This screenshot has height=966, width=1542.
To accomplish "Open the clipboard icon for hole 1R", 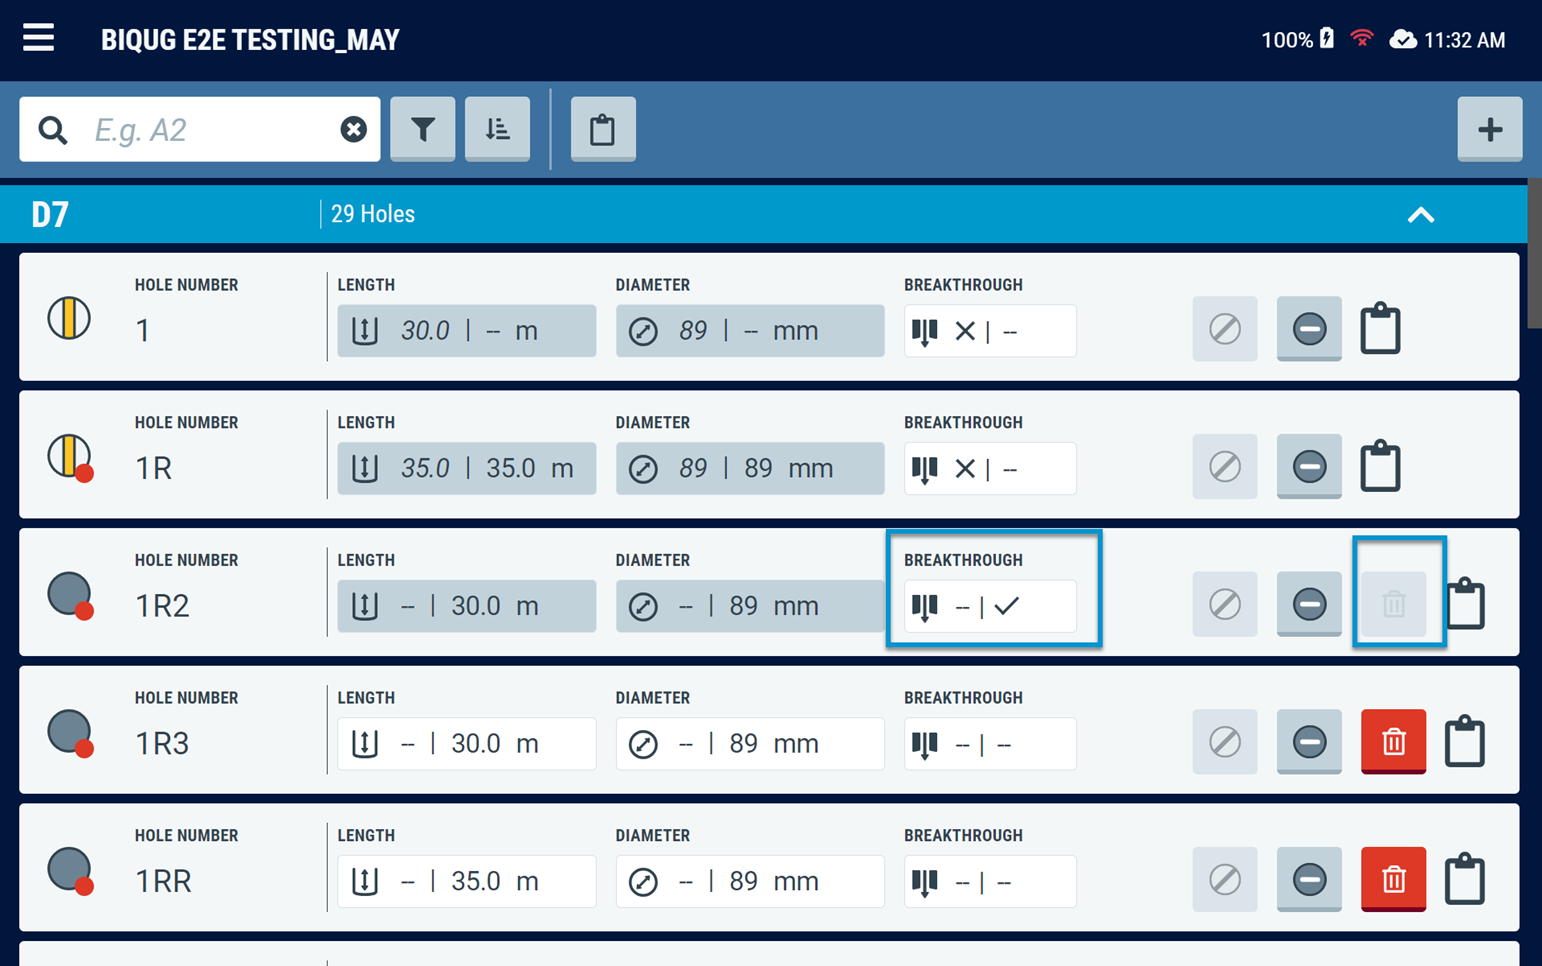I will [1381, 466].
